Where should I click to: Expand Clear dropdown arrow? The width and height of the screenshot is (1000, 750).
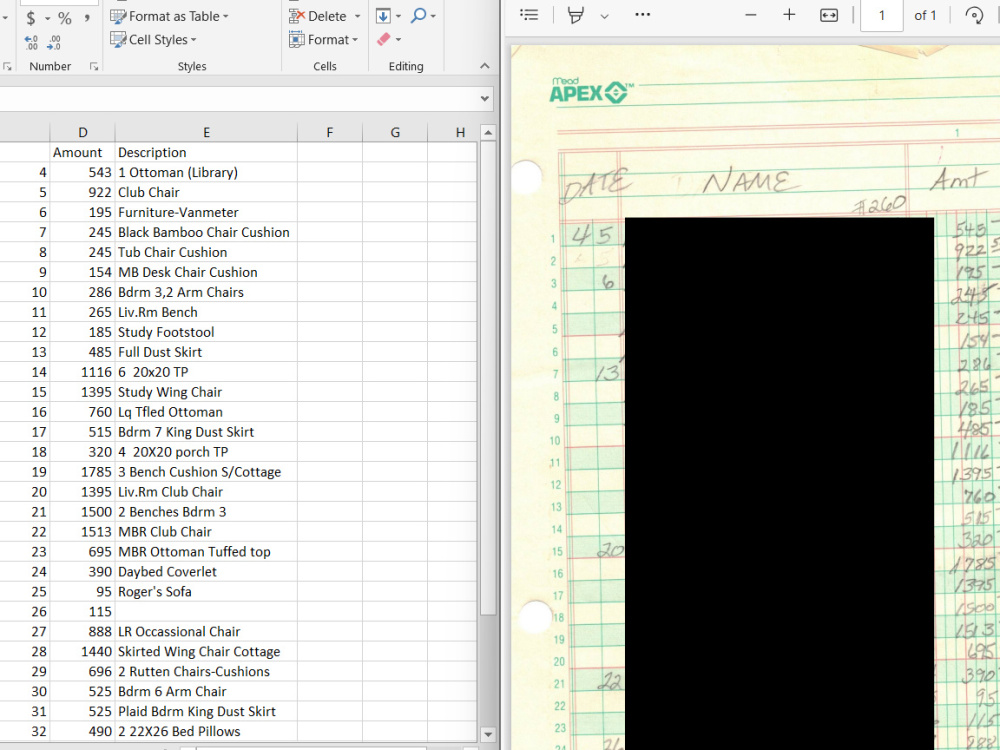[398, 40]
